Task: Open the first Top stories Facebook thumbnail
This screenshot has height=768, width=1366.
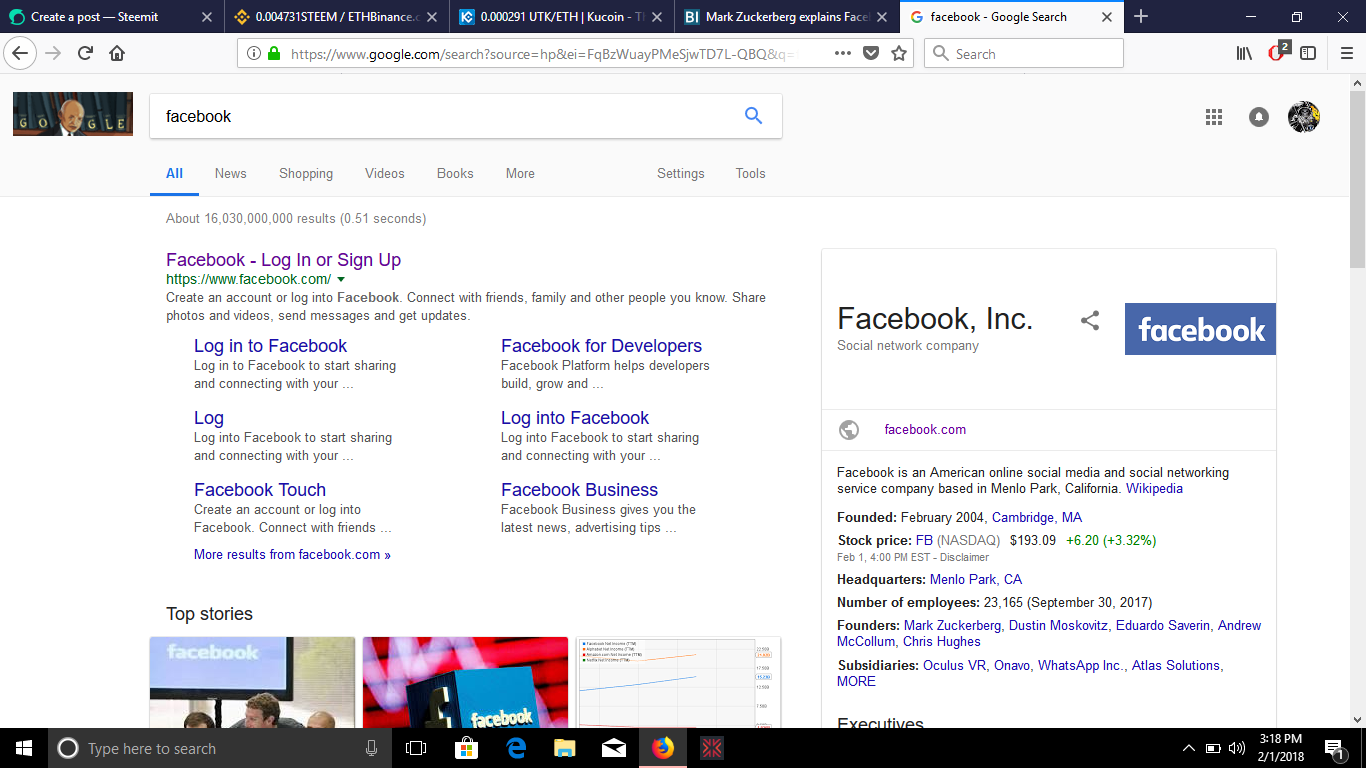Action: point(252,682)
